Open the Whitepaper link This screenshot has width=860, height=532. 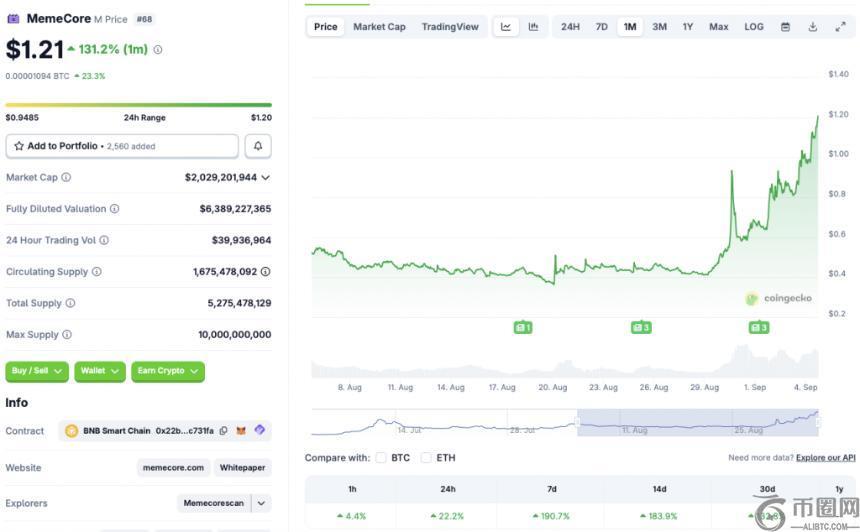(243, 467)
